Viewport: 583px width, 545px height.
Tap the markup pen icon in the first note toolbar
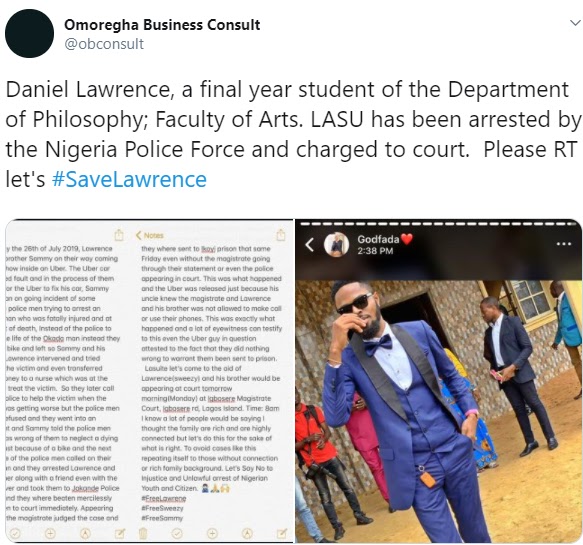[x=86, y=534]
